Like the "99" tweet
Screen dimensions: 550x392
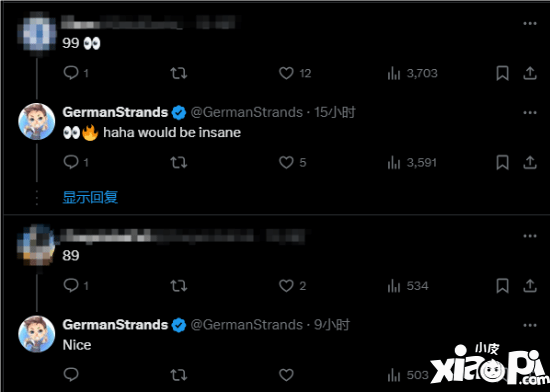coord(286,73)
